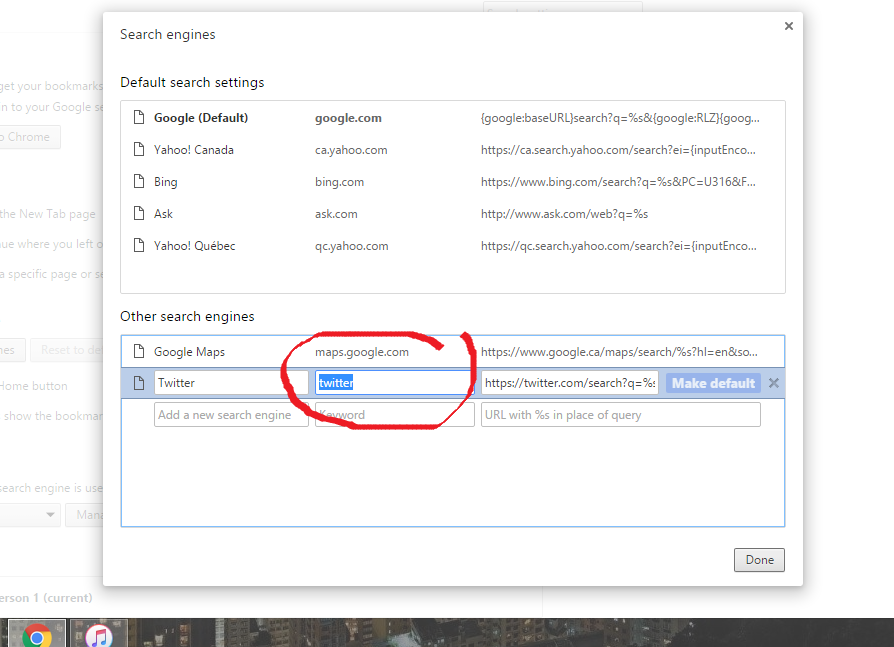Click the Add a new search engine field
The width and height of the screenshot is (894, 647).
click(231, 414)
